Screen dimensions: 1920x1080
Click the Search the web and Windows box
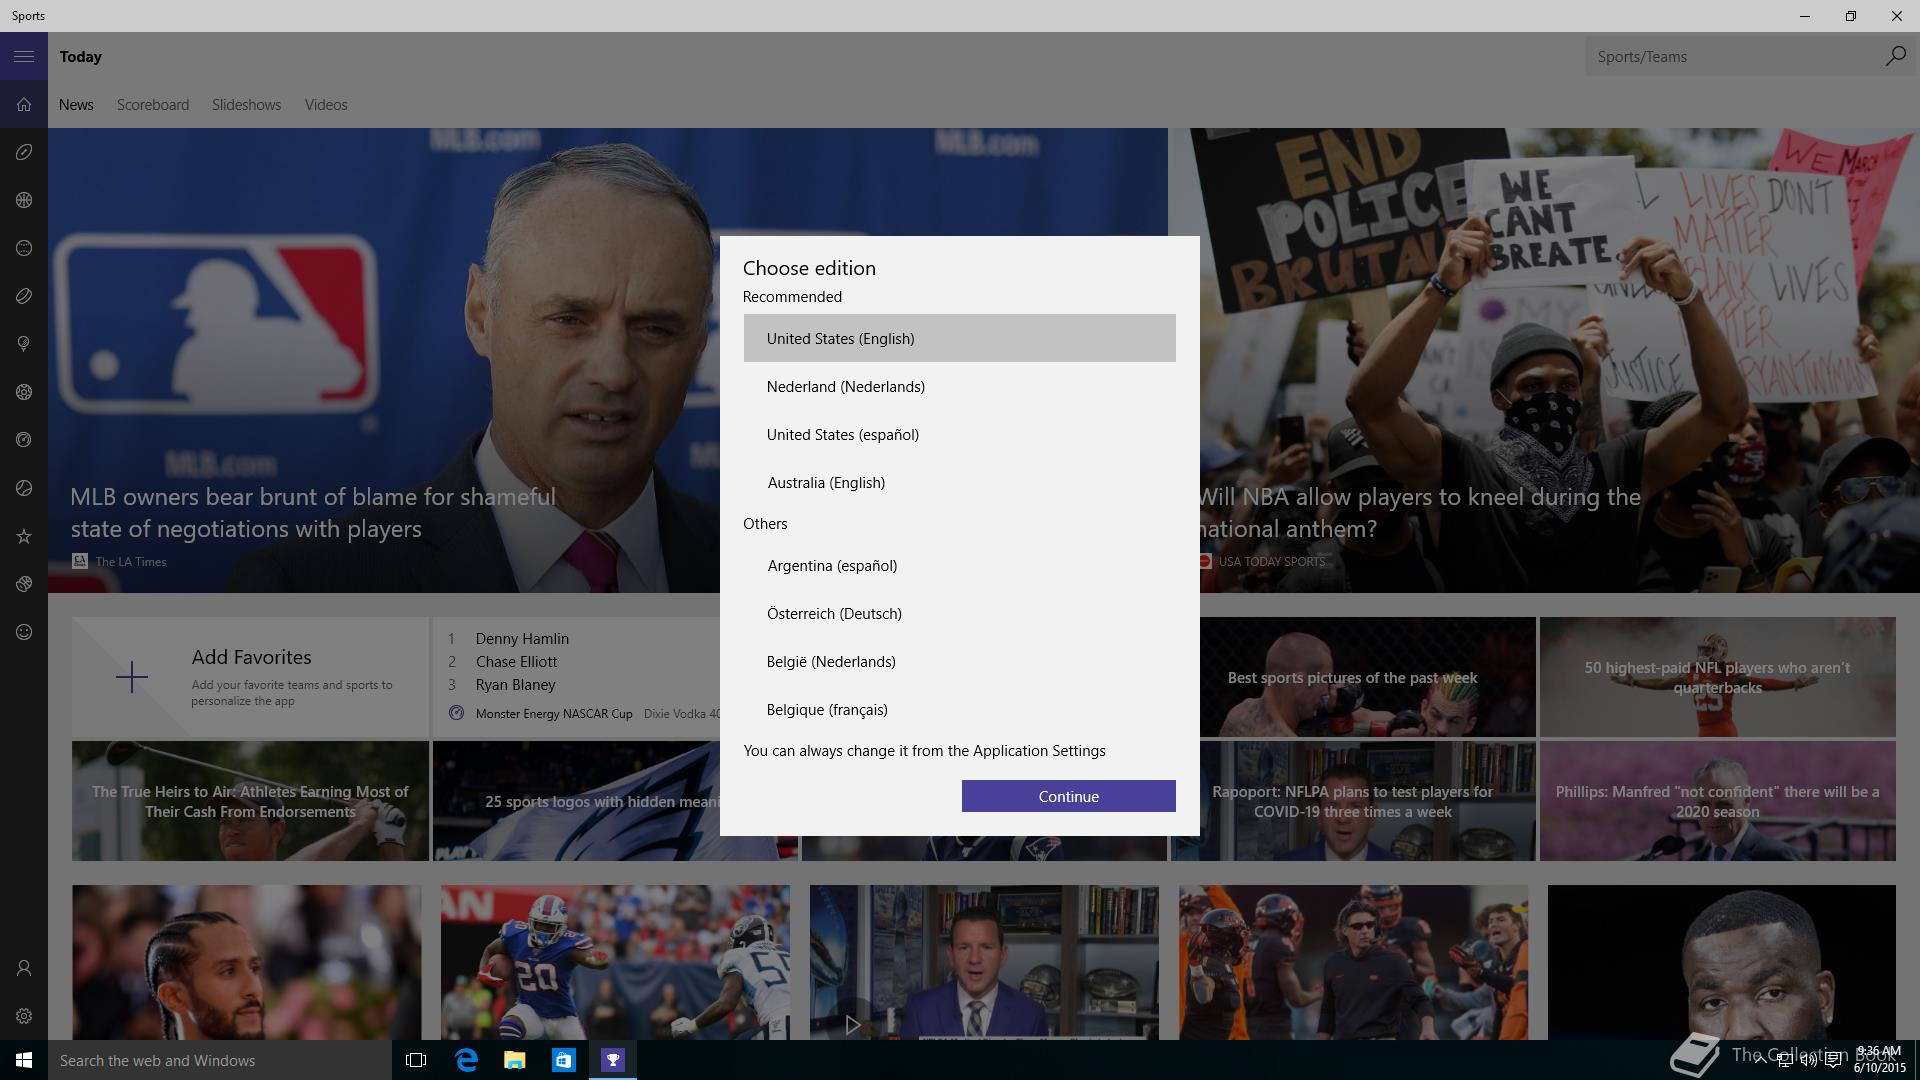click(220, 1060)
